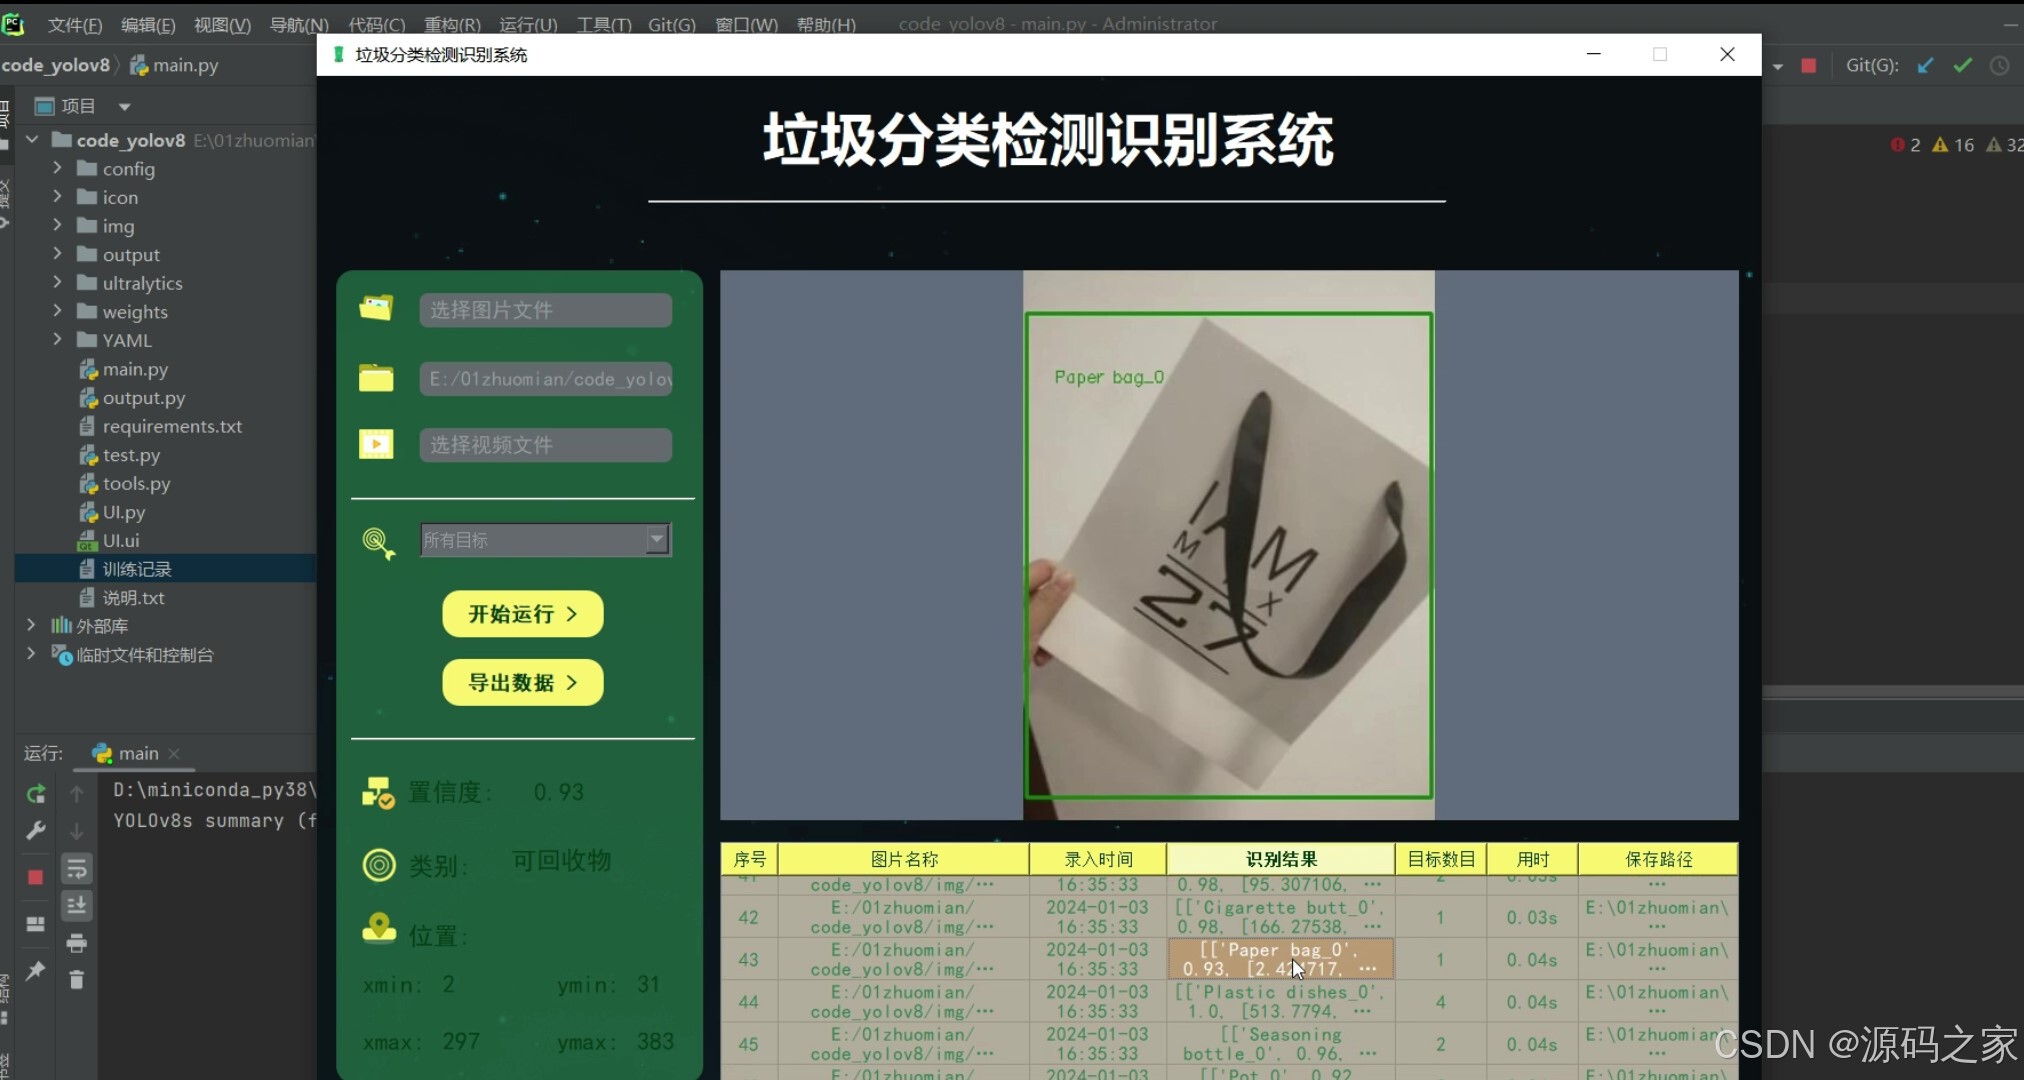Click the 导出数据 button
This screenshot has height=1080, width=2024.
point(523,683)
